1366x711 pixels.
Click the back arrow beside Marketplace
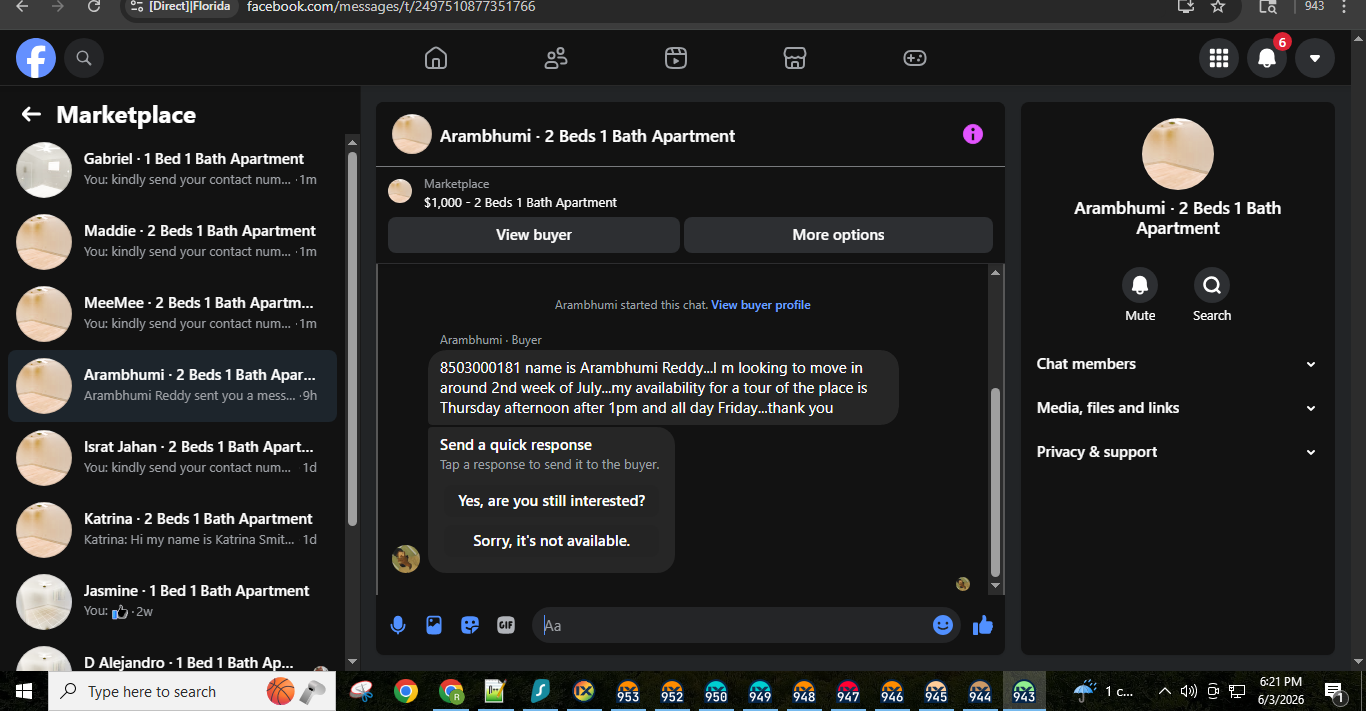tap(31, 114)
